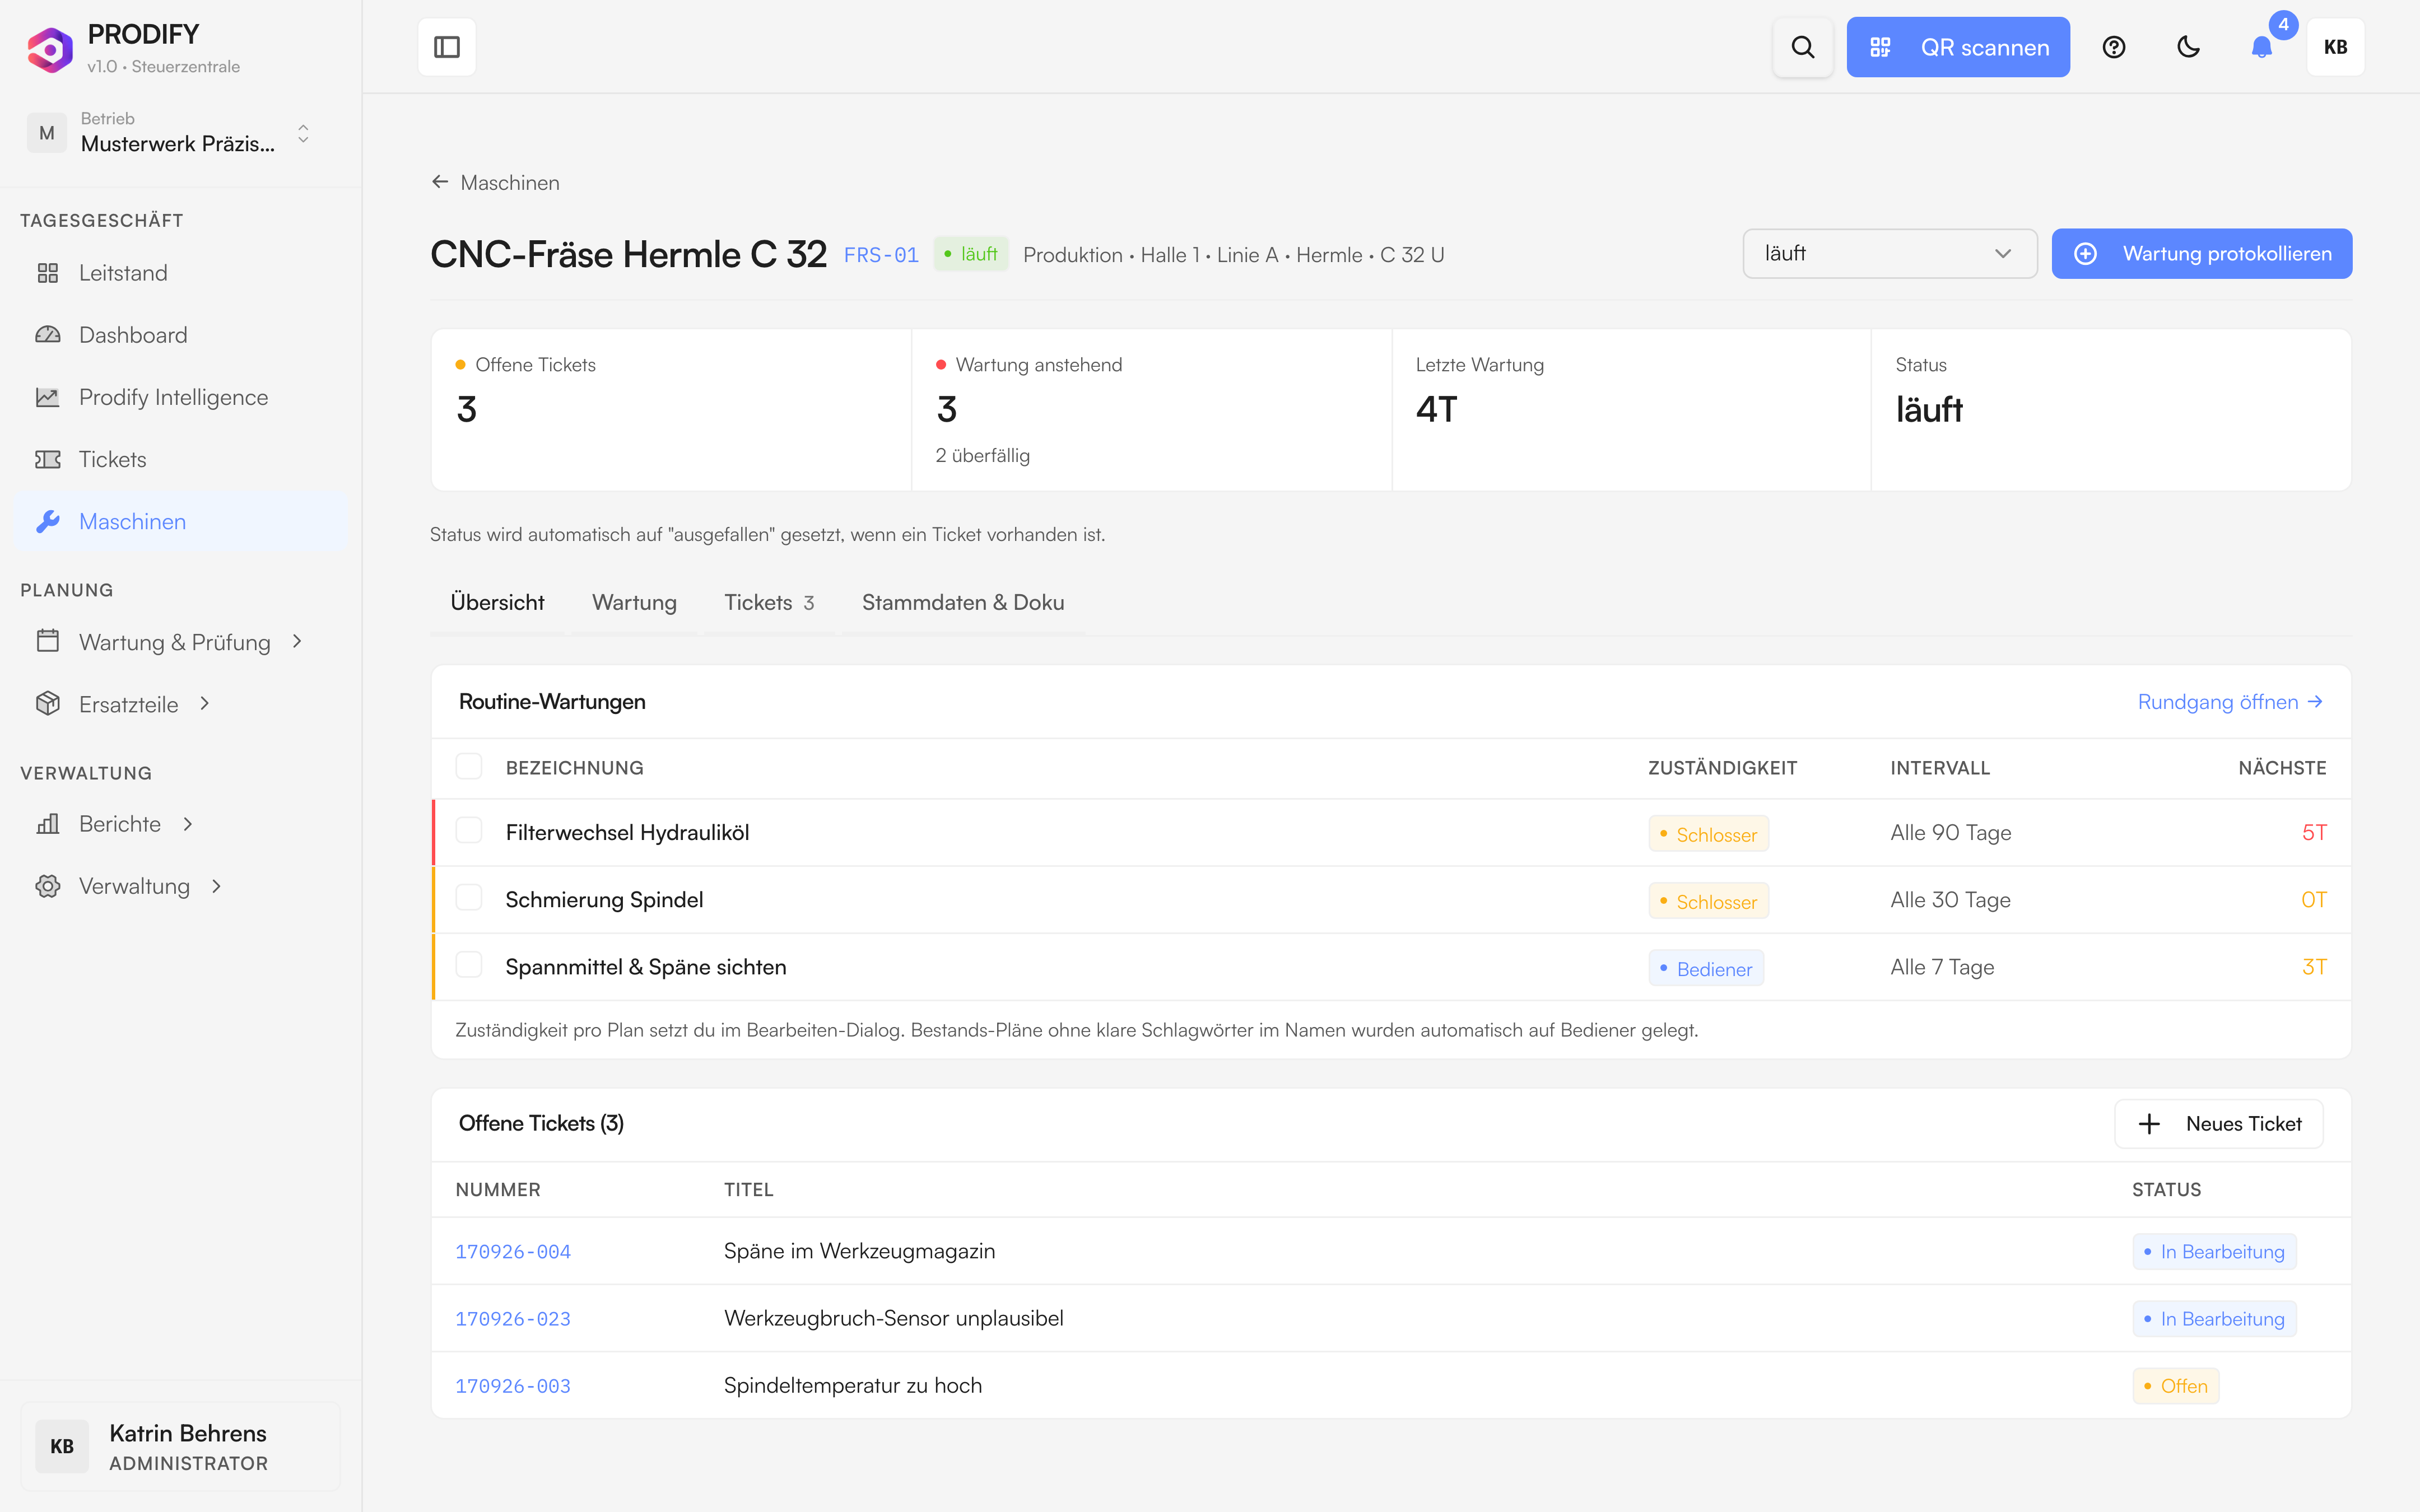Open the Rundgang öffnen link
Screen dimensions: 2420x1512
(2229, 702)
